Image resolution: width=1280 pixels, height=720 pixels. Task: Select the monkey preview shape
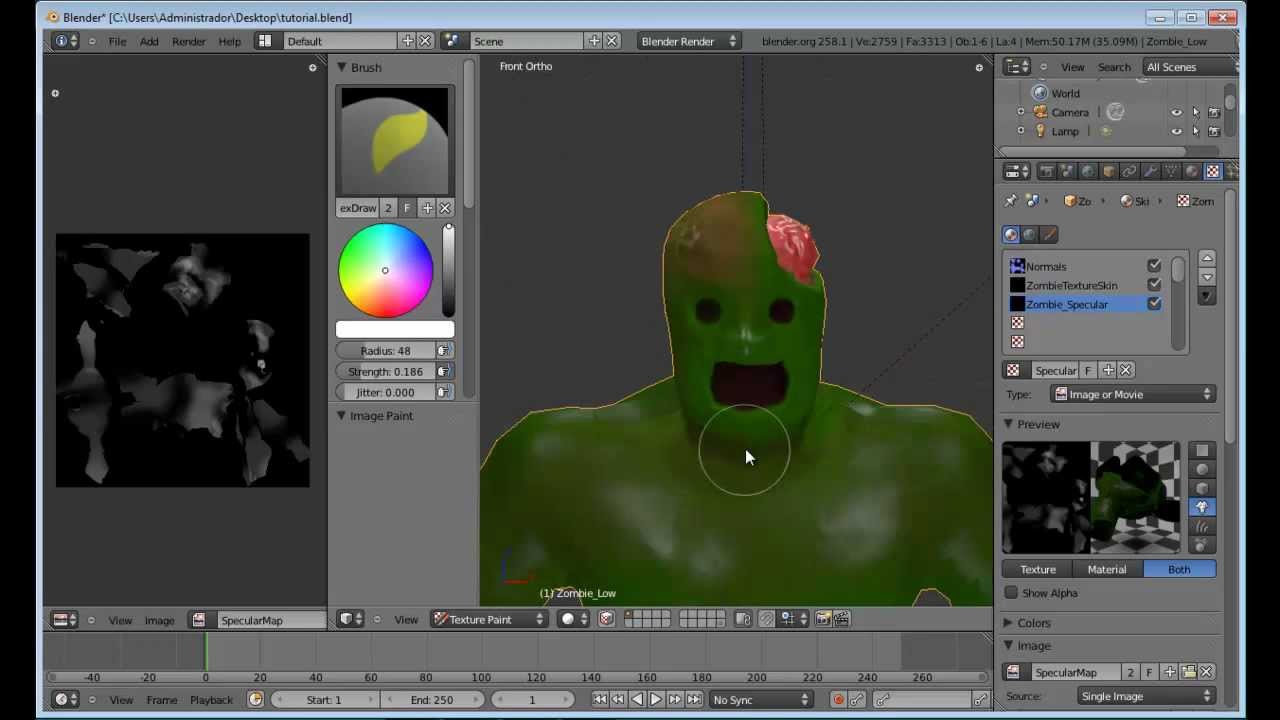coord(1202,507)
